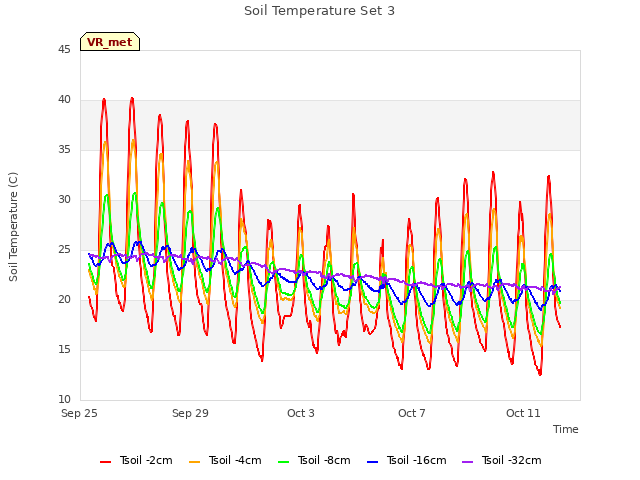Click the Oct 7 x-axis tick label
Image resolution: width=640 pixels, height=480 pixels.
tap(412, 413)
